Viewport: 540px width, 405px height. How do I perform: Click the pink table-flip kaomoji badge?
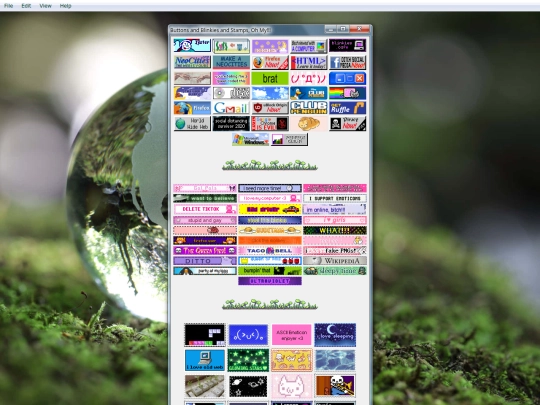click(x=309, y=78)
